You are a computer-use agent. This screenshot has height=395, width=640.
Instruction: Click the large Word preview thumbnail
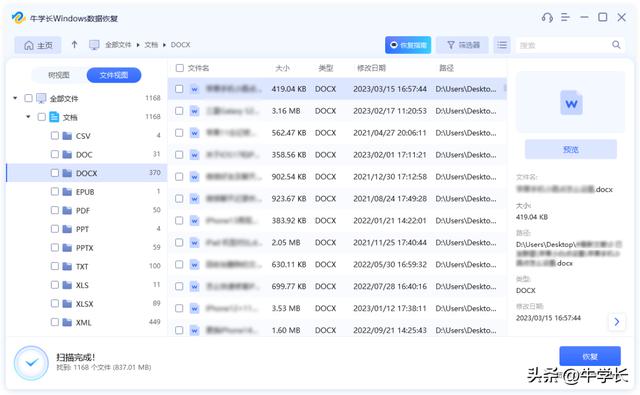coord(571,103)
